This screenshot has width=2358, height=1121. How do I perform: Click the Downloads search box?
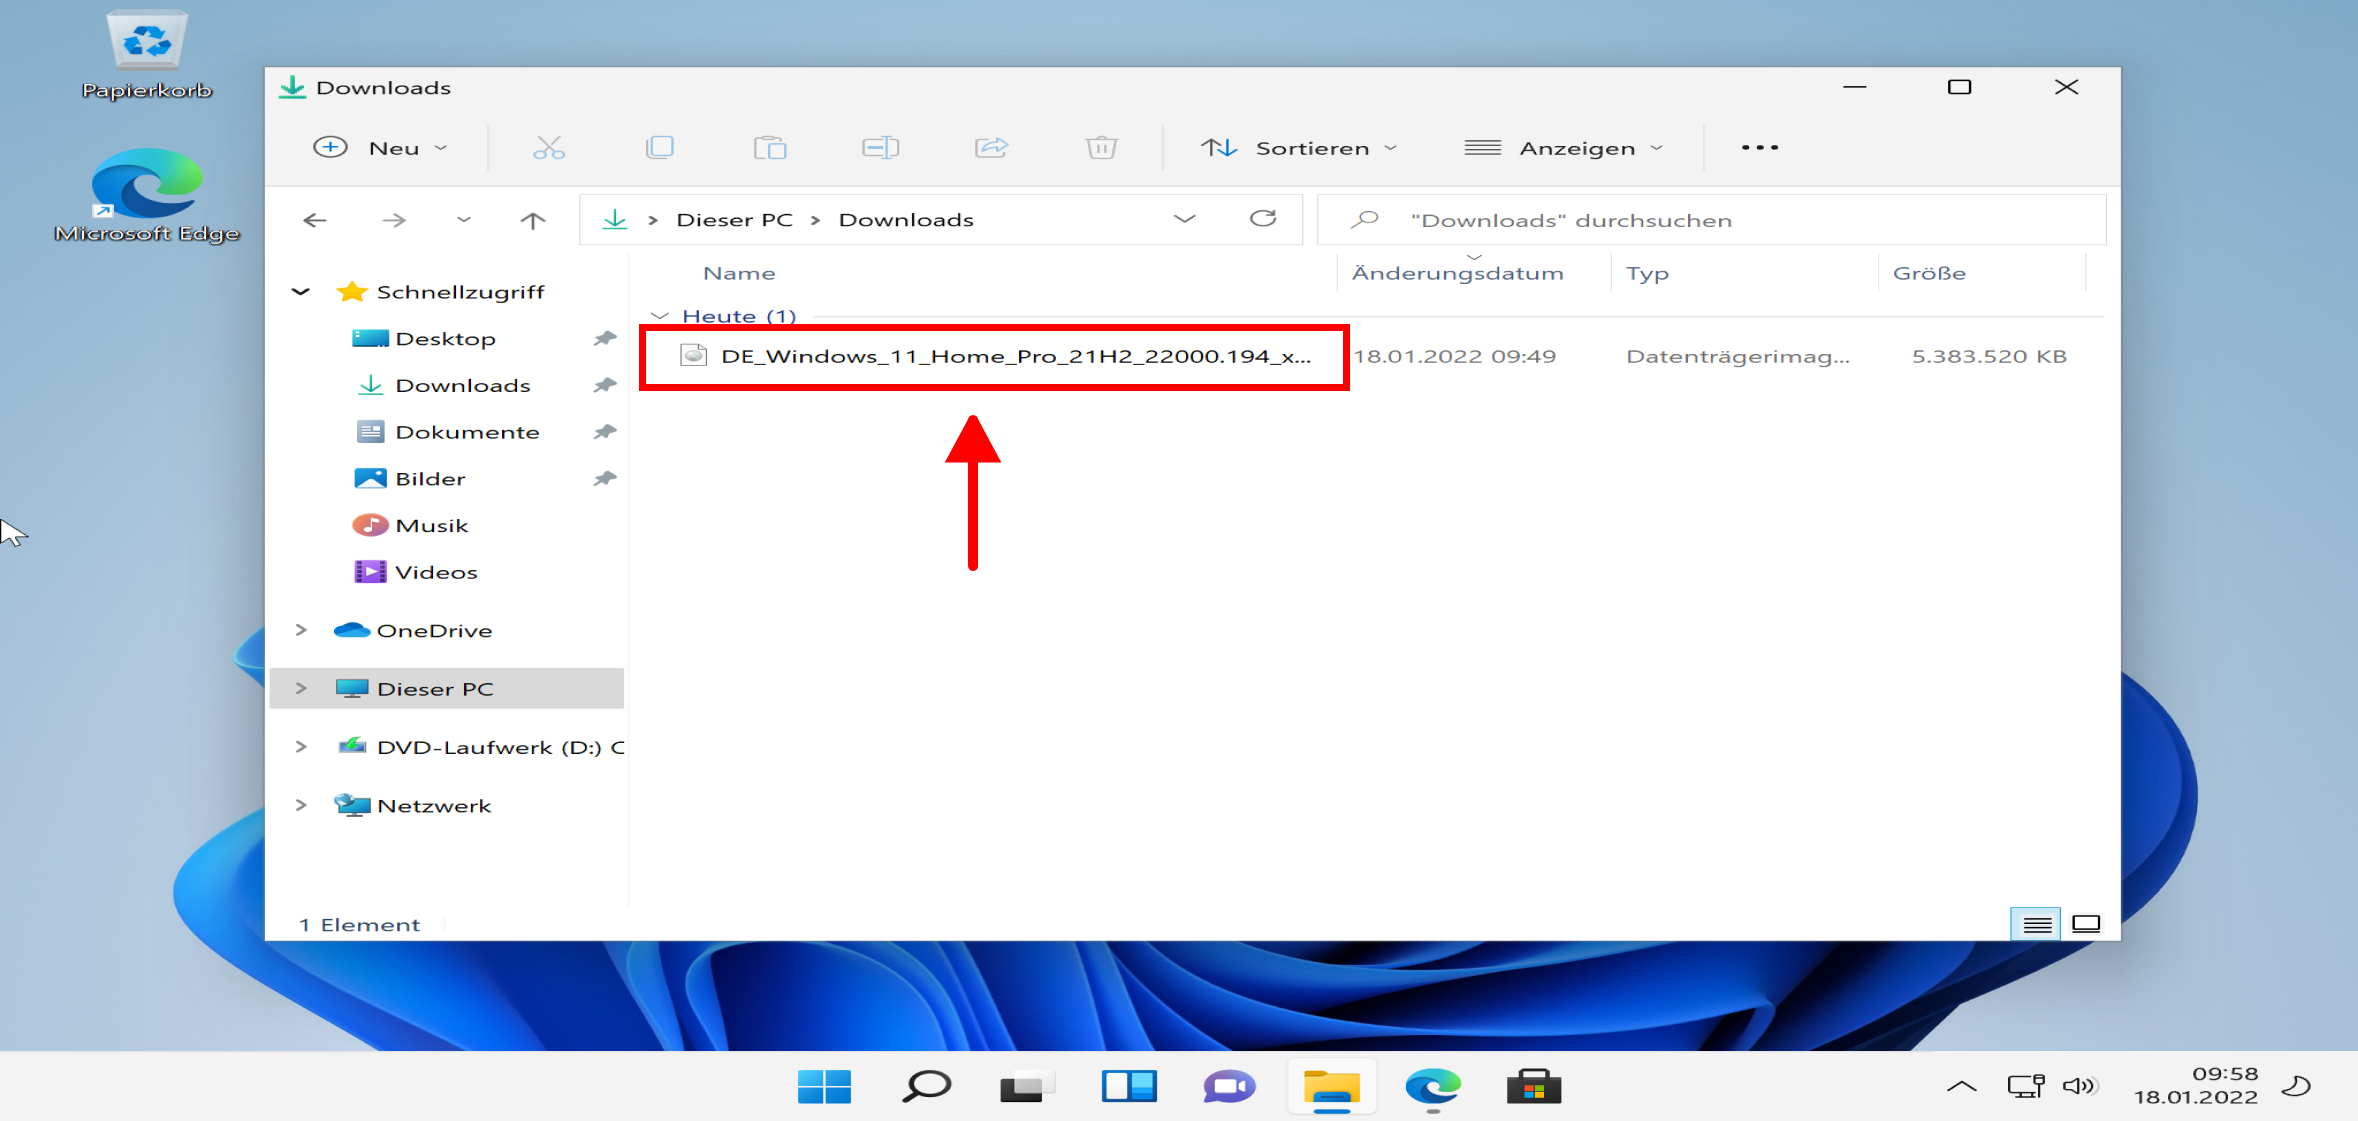point(1712,220)
